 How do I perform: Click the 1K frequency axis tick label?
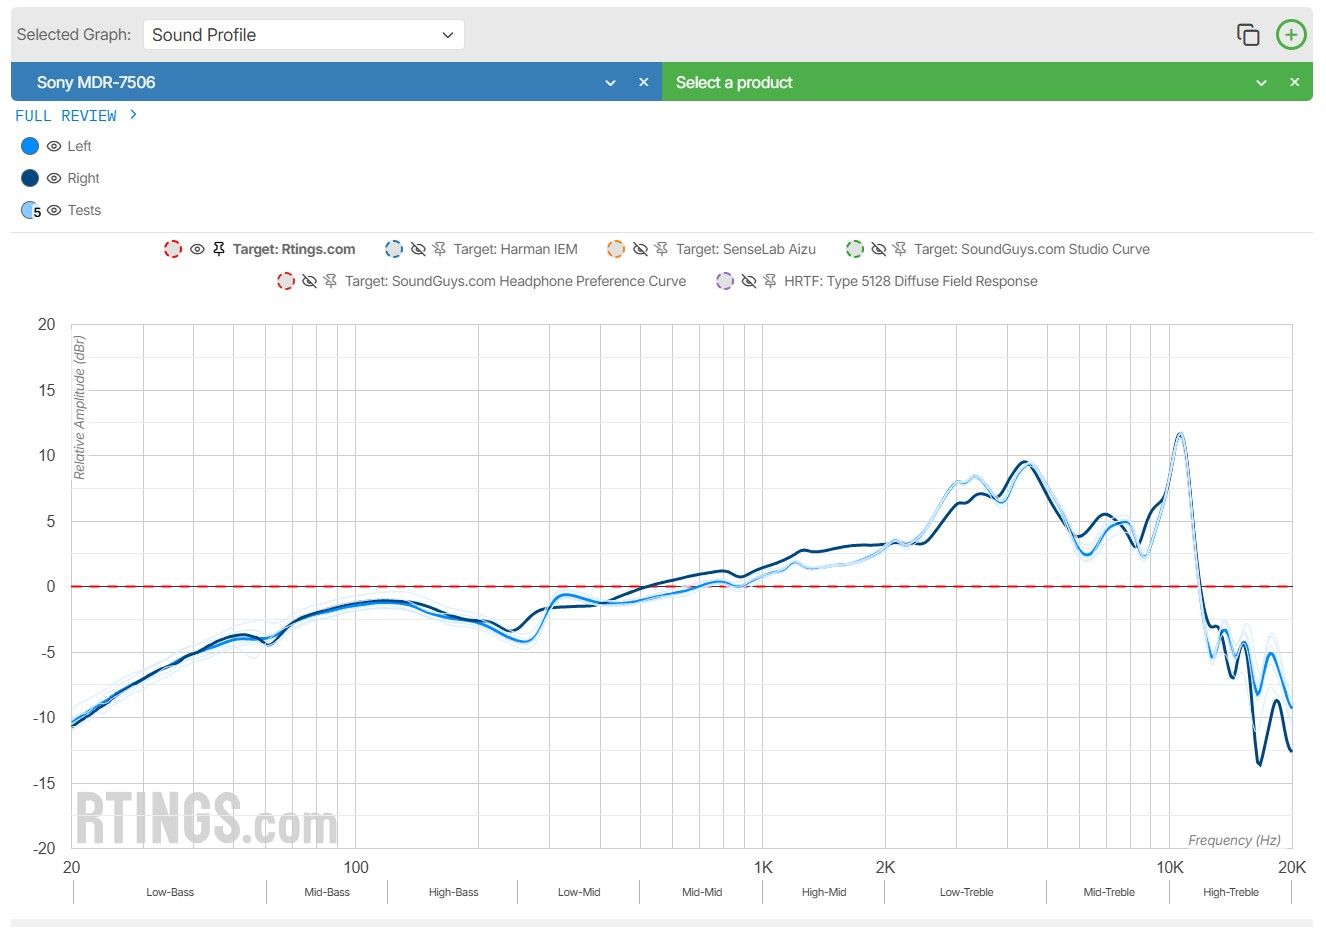click(x=763, y=867)
